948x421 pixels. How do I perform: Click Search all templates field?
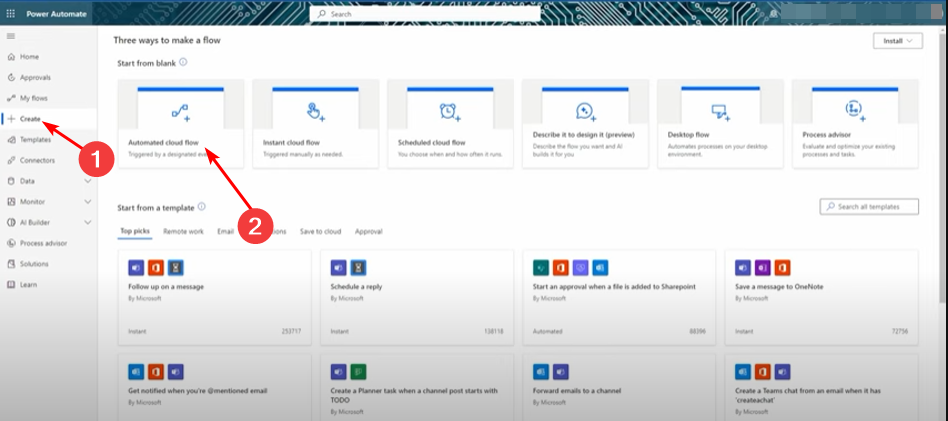click(x=869, y=207)
